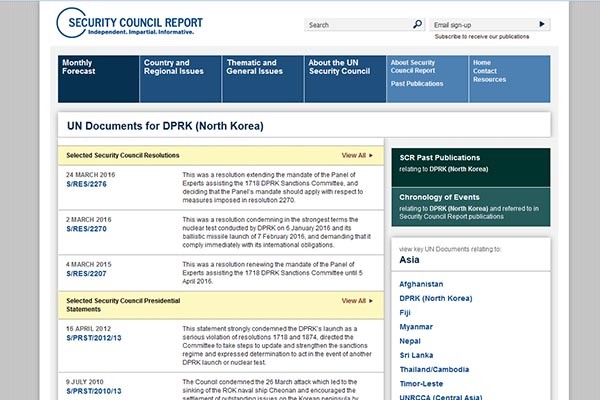Select Nepal in Asia list

[410, 341]
